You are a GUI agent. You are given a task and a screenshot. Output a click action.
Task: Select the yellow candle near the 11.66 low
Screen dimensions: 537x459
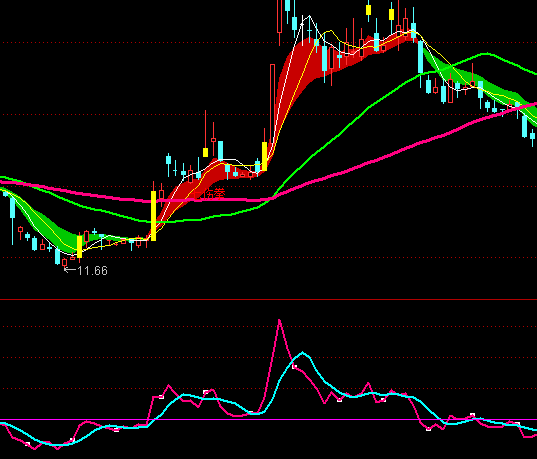(80, 247)
